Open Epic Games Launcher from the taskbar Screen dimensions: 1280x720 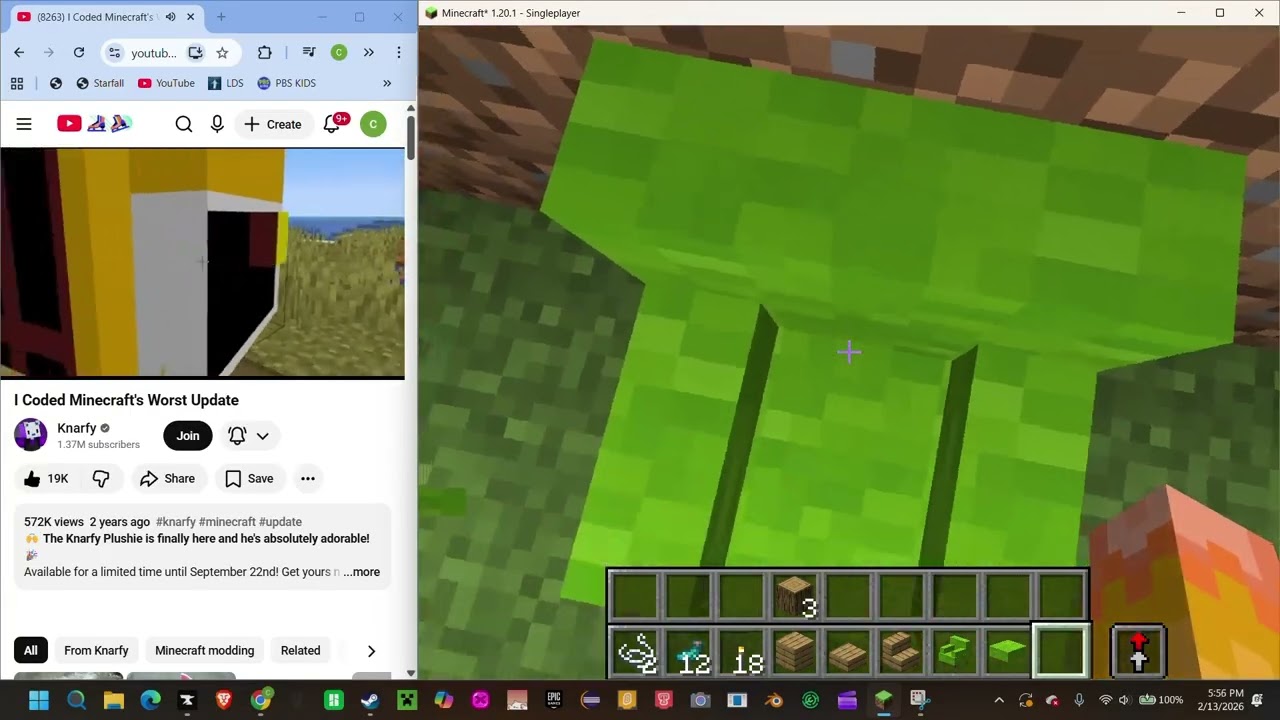553,700
